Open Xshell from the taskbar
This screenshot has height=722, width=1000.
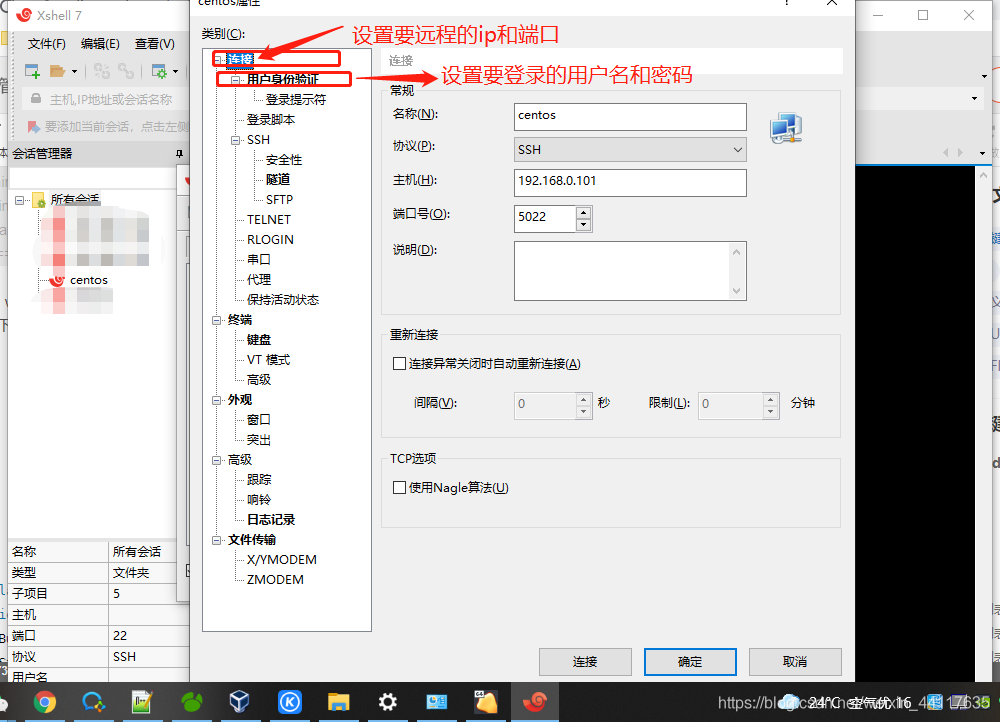point(536,701)
